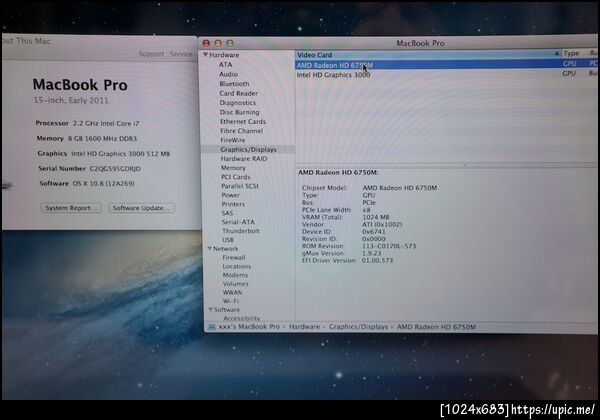Close the MacBook Pro system report window

[206, 43]
